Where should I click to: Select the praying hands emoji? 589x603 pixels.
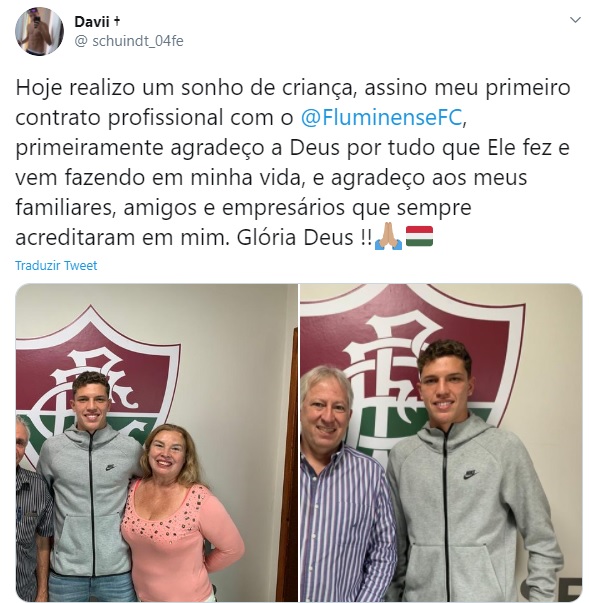(x=388, y=236)
